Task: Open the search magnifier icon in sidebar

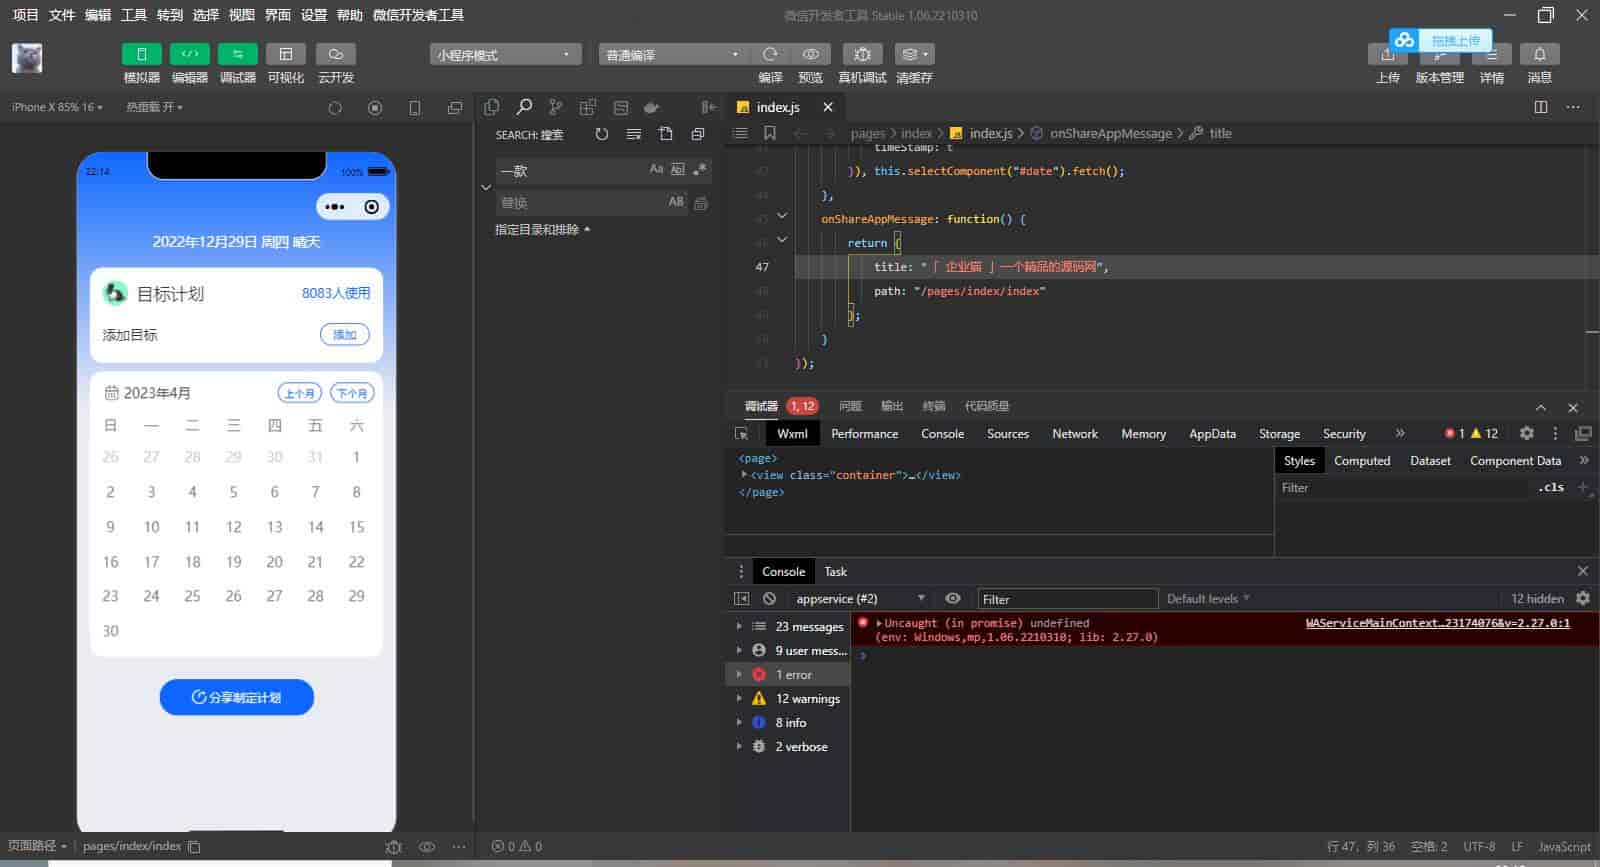Action: coord(524,107)
